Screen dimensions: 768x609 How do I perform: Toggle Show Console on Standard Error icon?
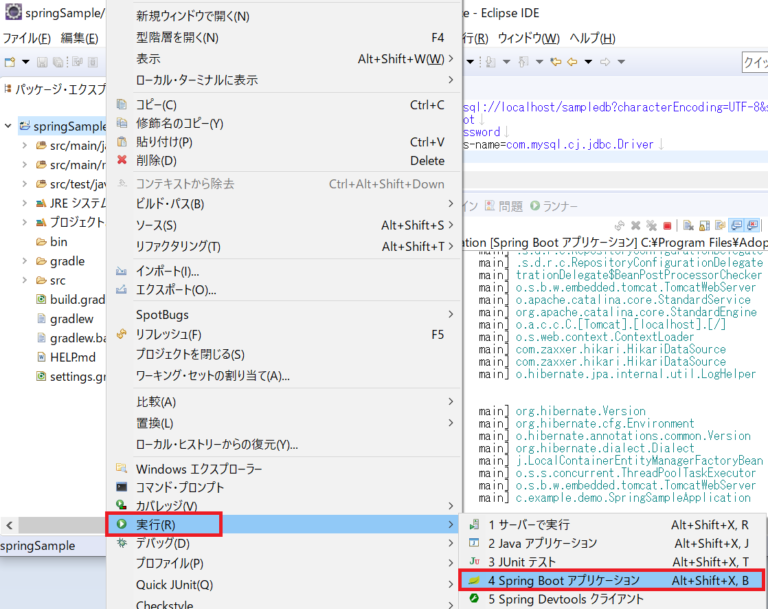(752, 225)
